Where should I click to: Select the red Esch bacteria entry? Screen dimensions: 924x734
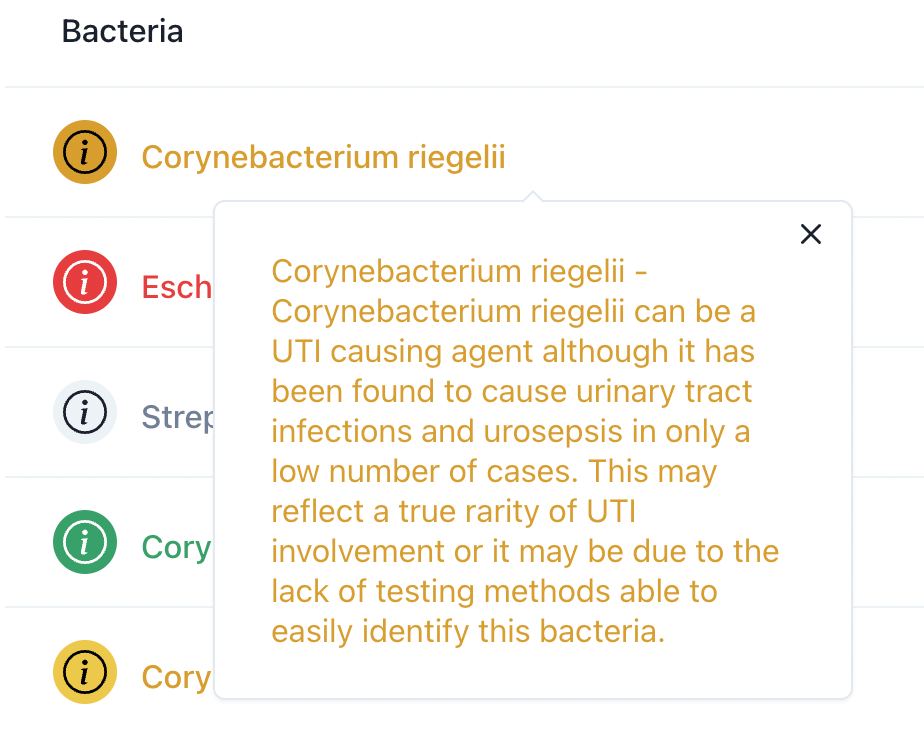(176, 287)
